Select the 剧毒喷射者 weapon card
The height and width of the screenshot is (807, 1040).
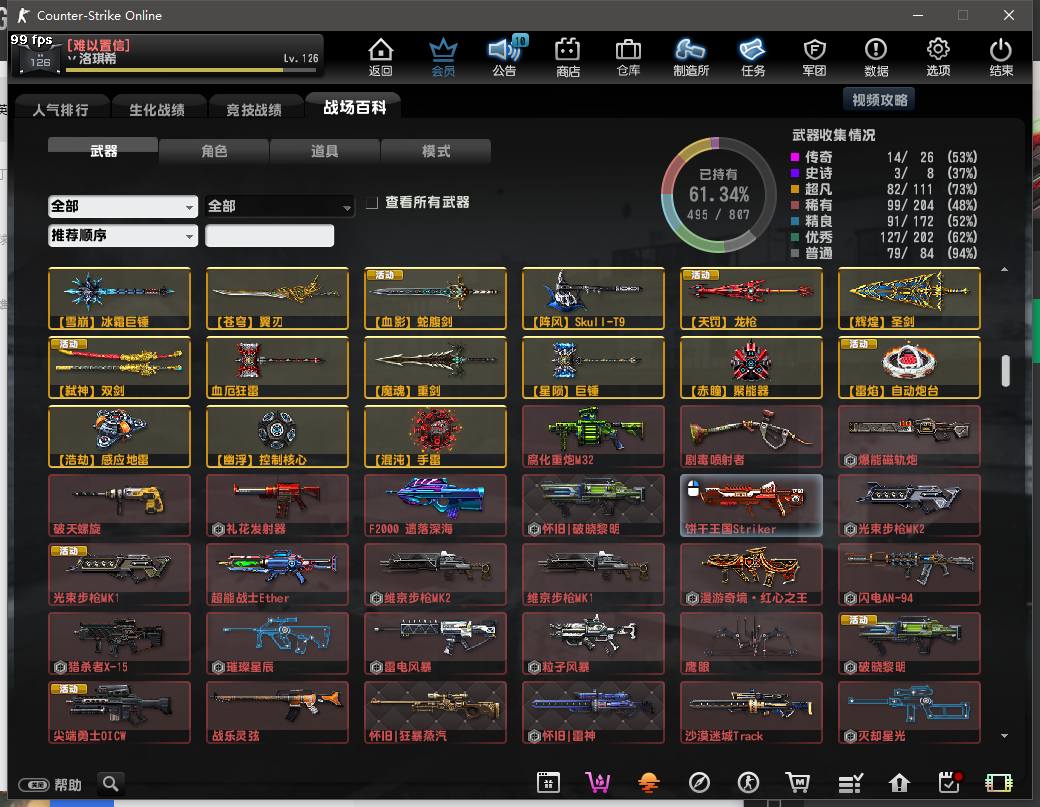[751, 436]
